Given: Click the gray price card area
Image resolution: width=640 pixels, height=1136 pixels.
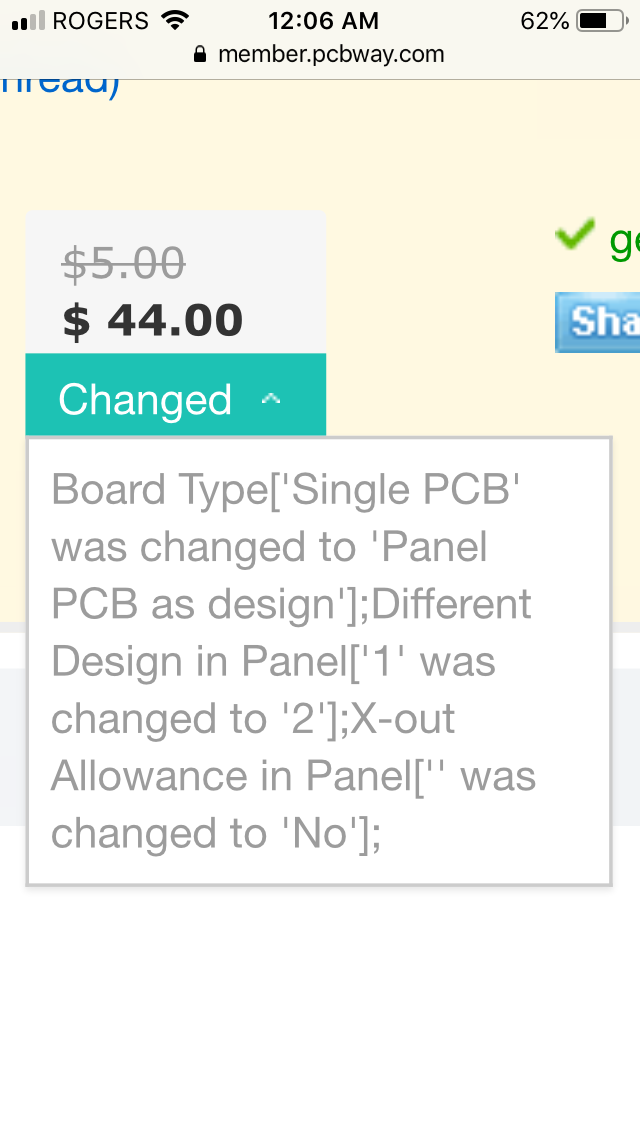Looking at the screenshot, I should pos(175,283).
